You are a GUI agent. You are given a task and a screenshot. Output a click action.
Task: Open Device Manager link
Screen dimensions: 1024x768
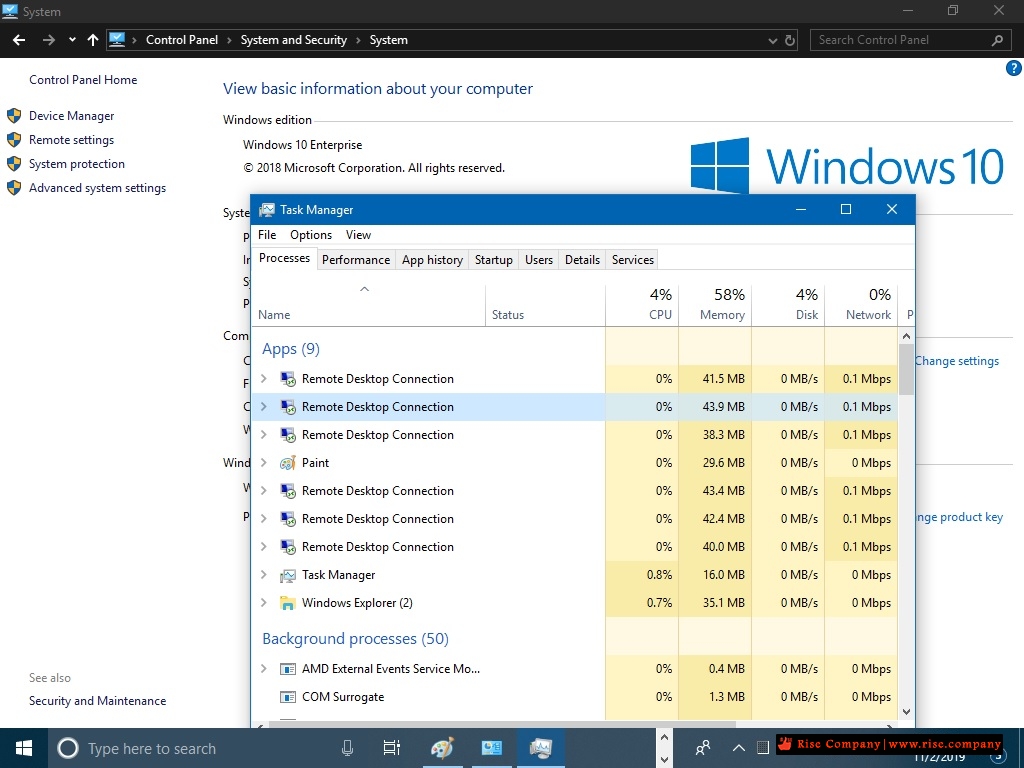coord(72,116)
